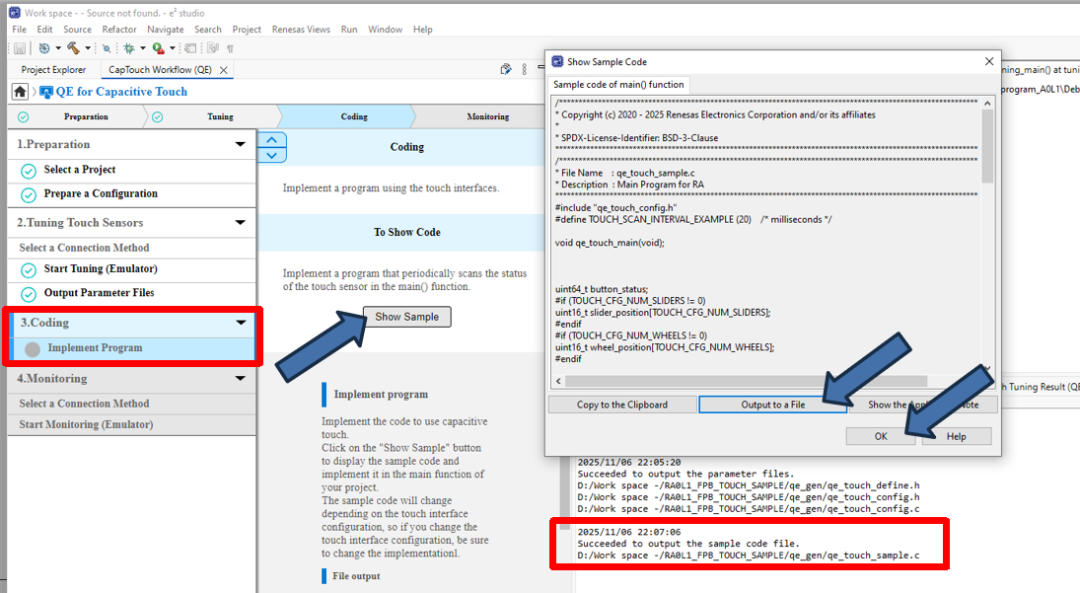Click the Help button in the dialog

(x=956, y=436)
